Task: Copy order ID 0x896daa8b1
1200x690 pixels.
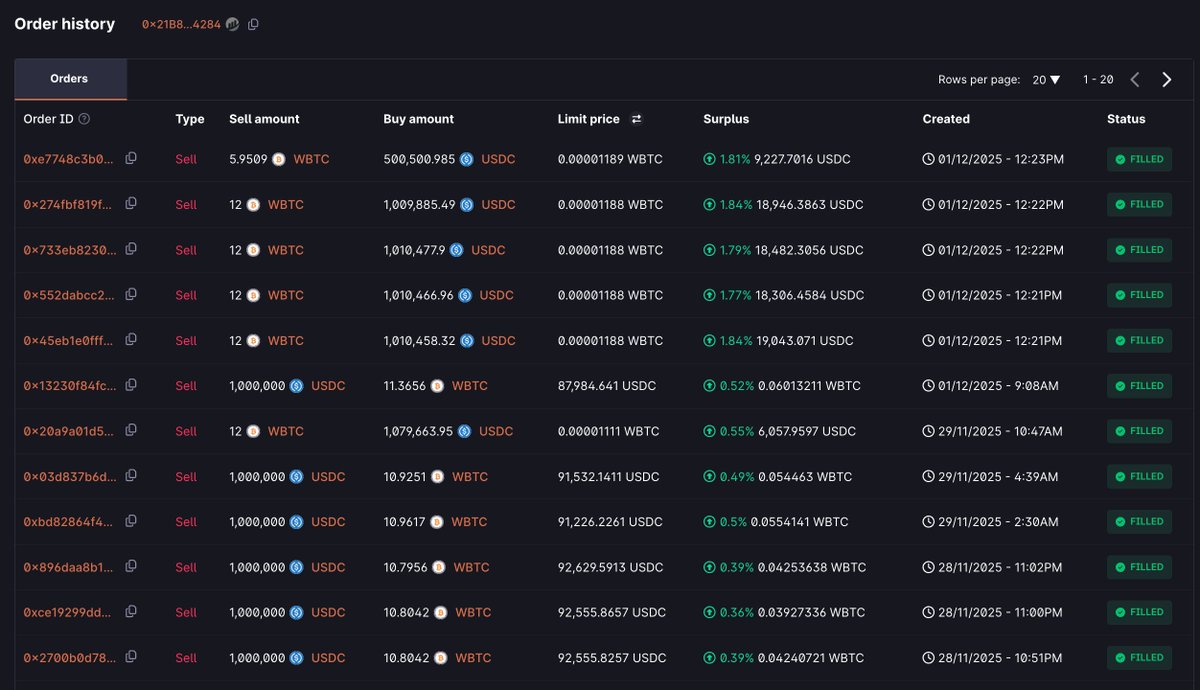Action: pyautogui.click(x=131, y=567)
